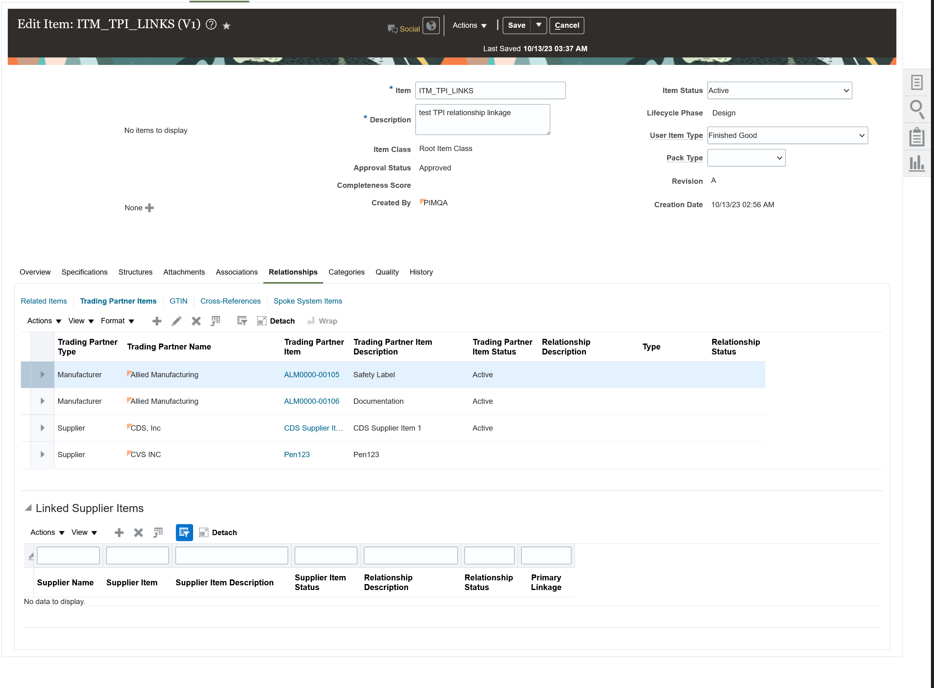Switch to the Structures tab
This screenshot has width=934, height=688.
click(x=135, y=272)
